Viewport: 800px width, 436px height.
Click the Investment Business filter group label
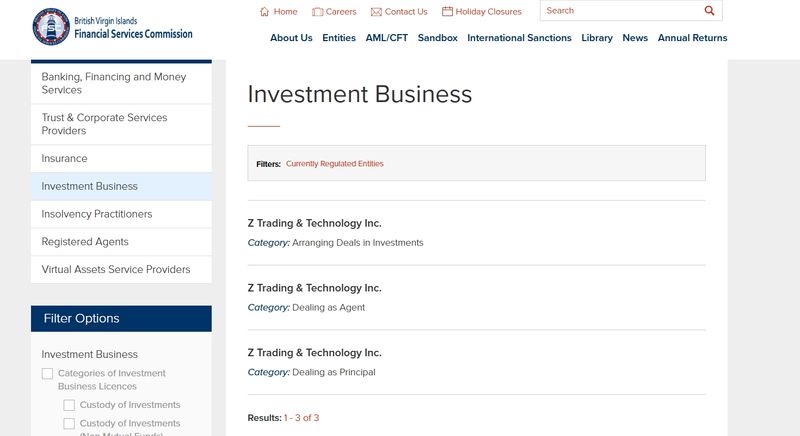point(89,354)
